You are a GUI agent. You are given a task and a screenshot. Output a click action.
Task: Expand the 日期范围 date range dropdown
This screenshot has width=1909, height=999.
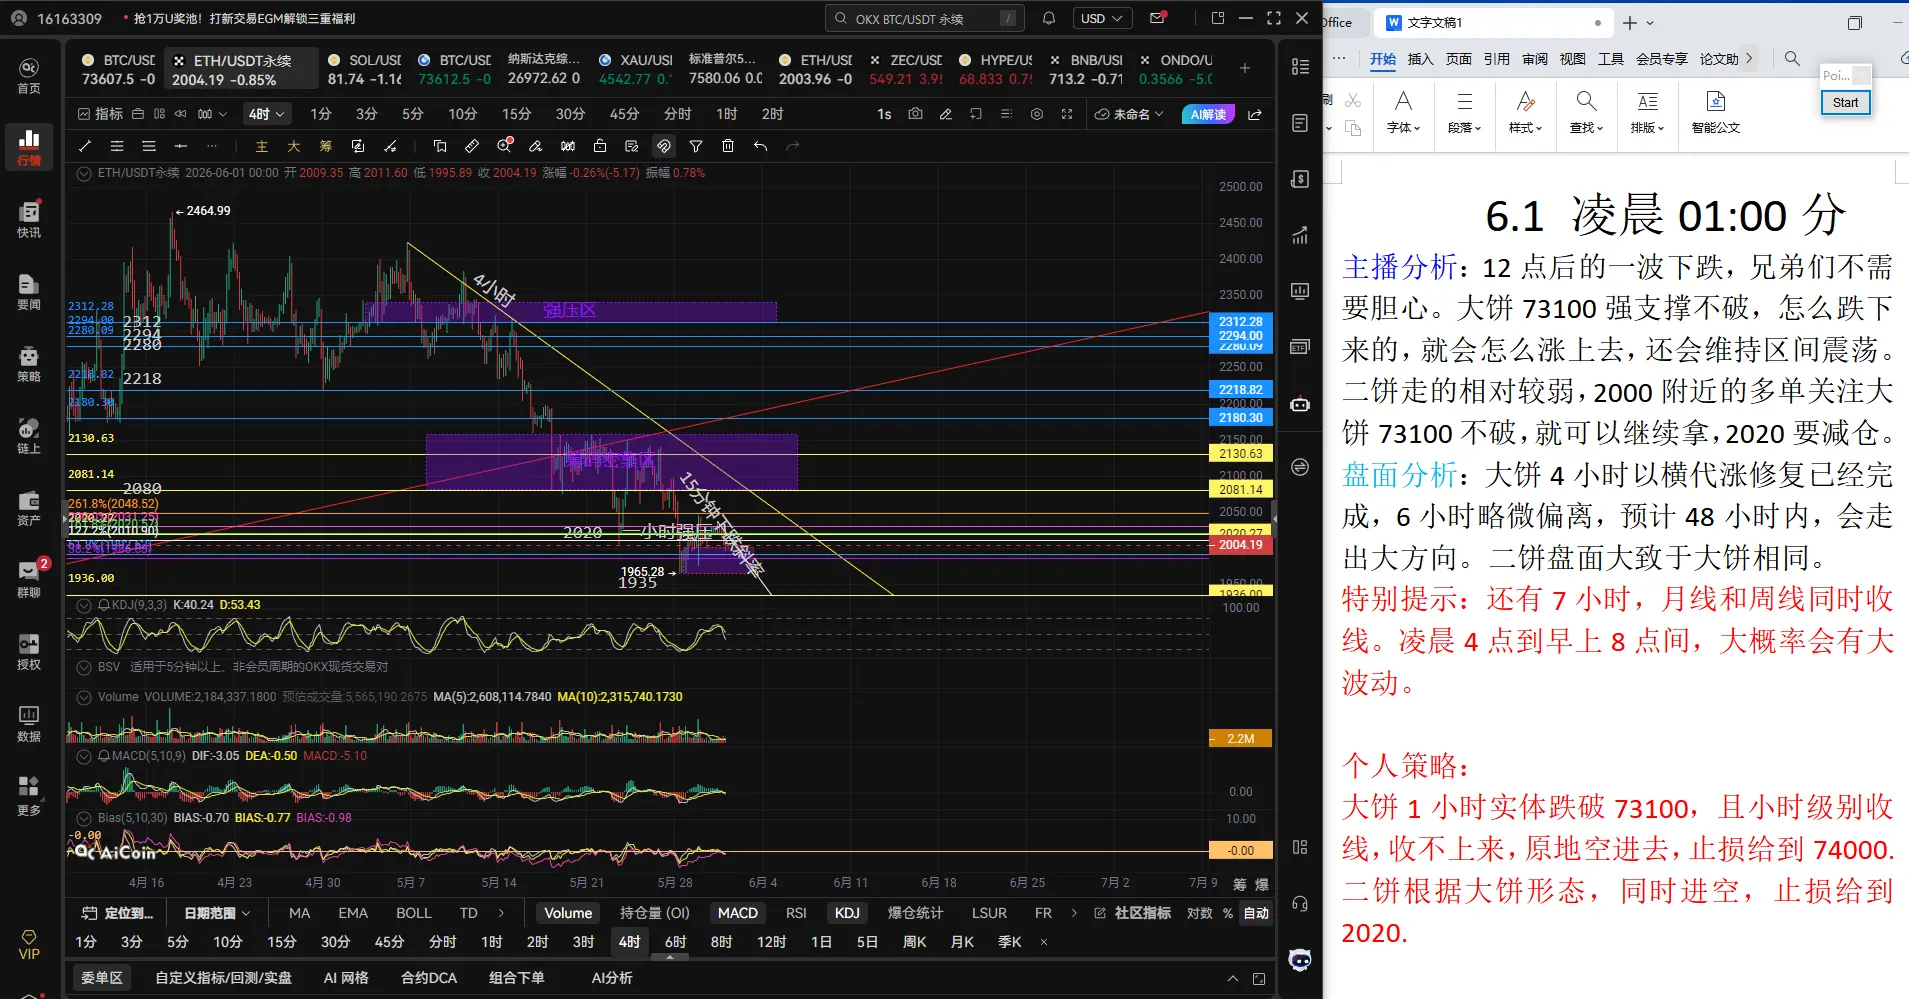click(x=217, y=913)
